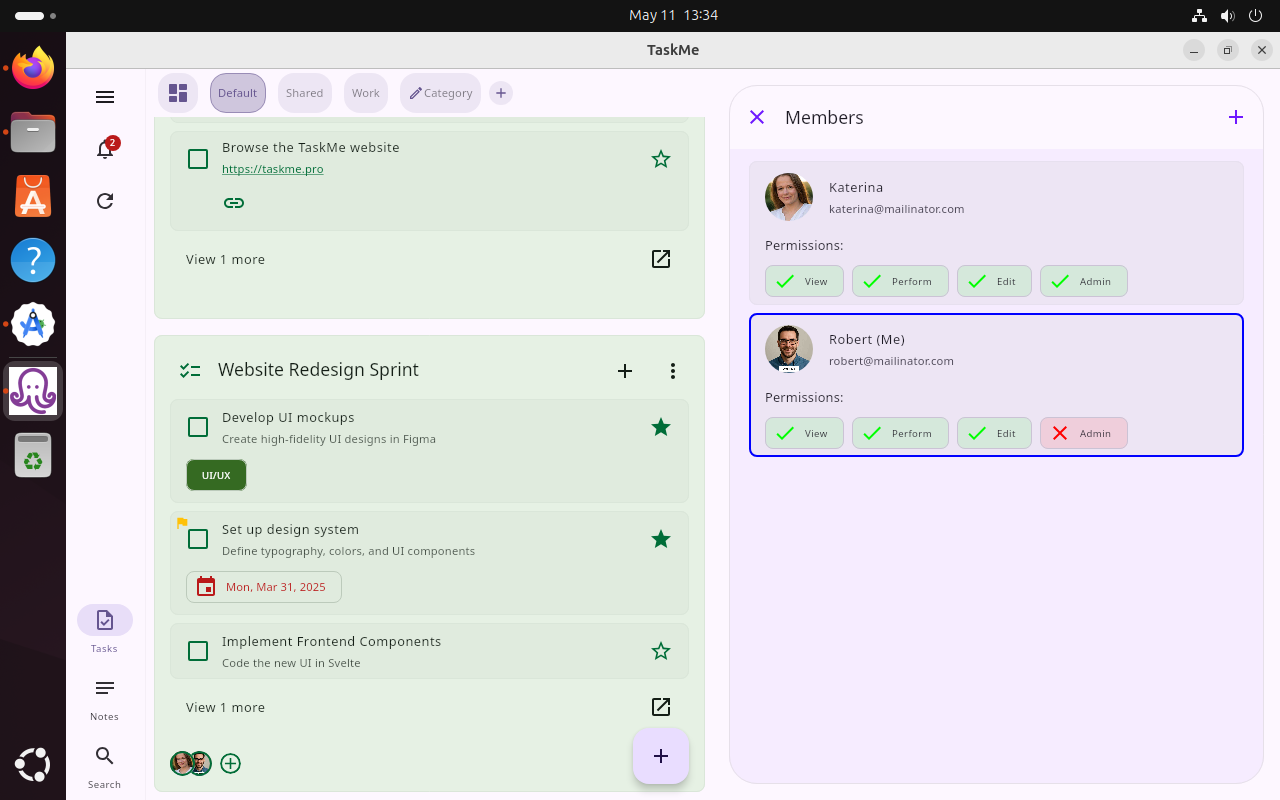The height and width of the screenshot is (800, 1280).
Task: Check the Develop UI mockups checkbox
Action: click(x=198, y=427)
